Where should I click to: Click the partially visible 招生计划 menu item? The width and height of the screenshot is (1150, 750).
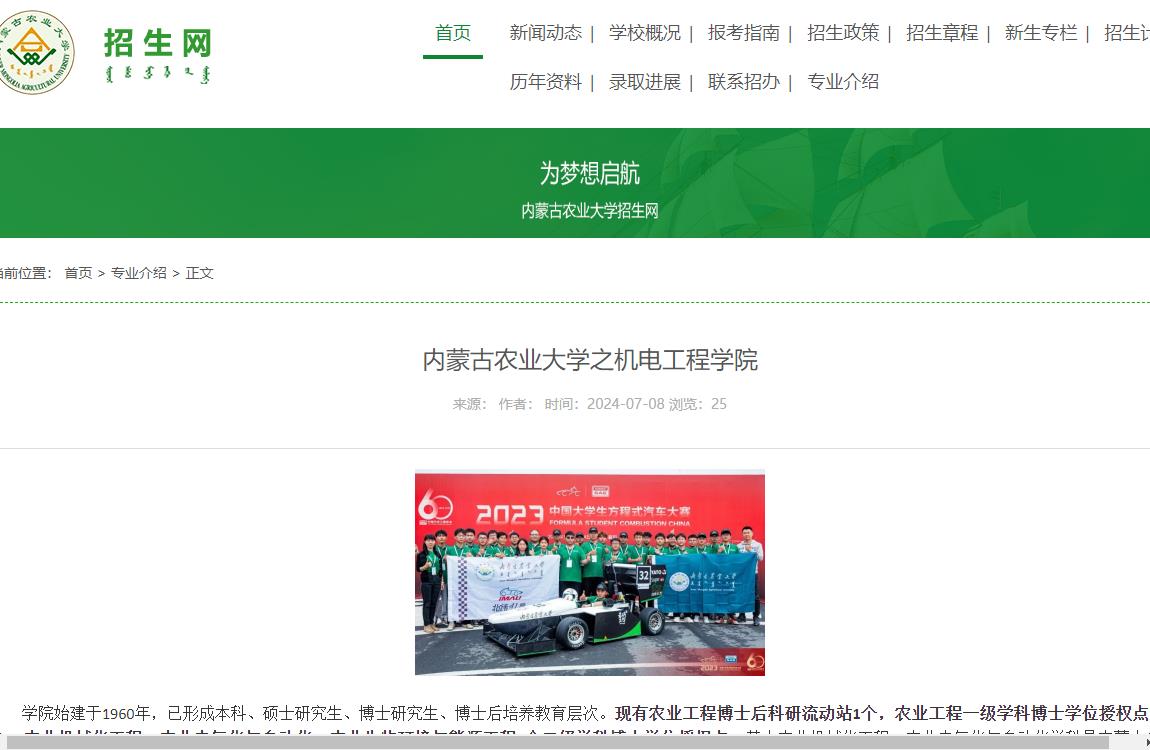point(1127,33)
